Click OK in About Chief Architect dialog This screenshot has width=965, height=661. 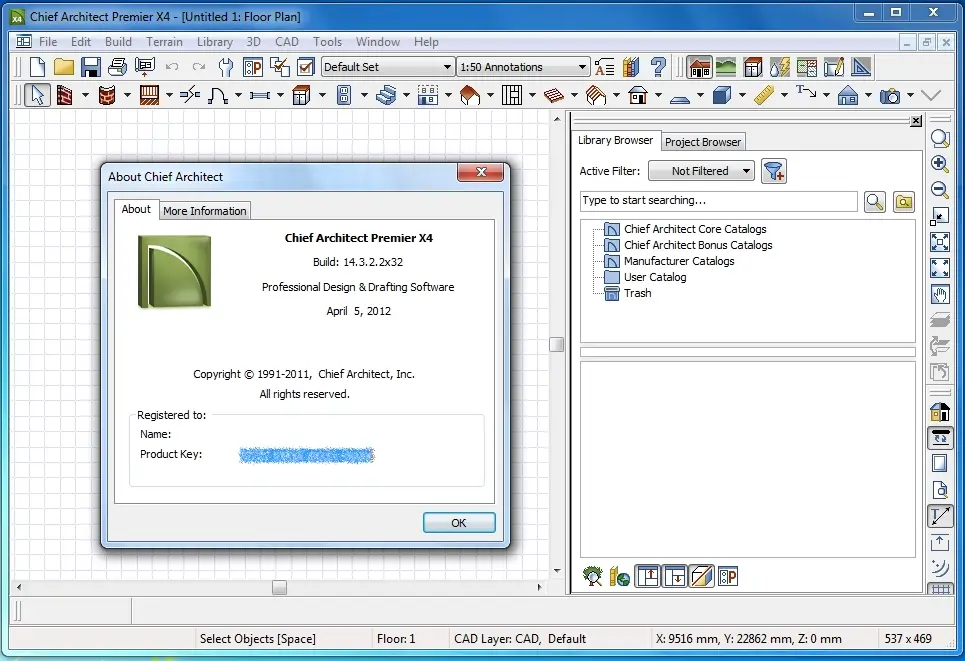(x=459, y=523)
